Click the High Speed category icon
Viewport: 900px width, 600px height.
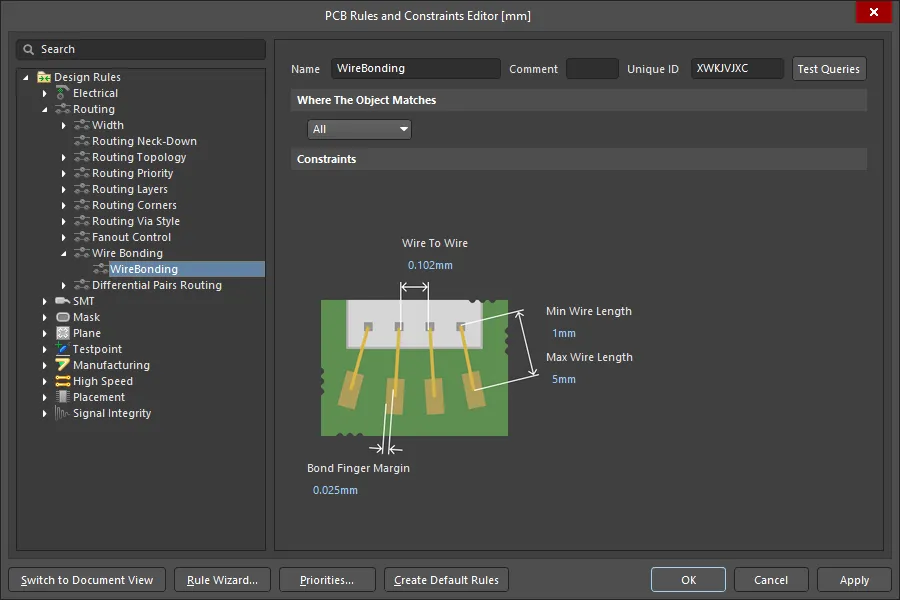tap(63, 381)
